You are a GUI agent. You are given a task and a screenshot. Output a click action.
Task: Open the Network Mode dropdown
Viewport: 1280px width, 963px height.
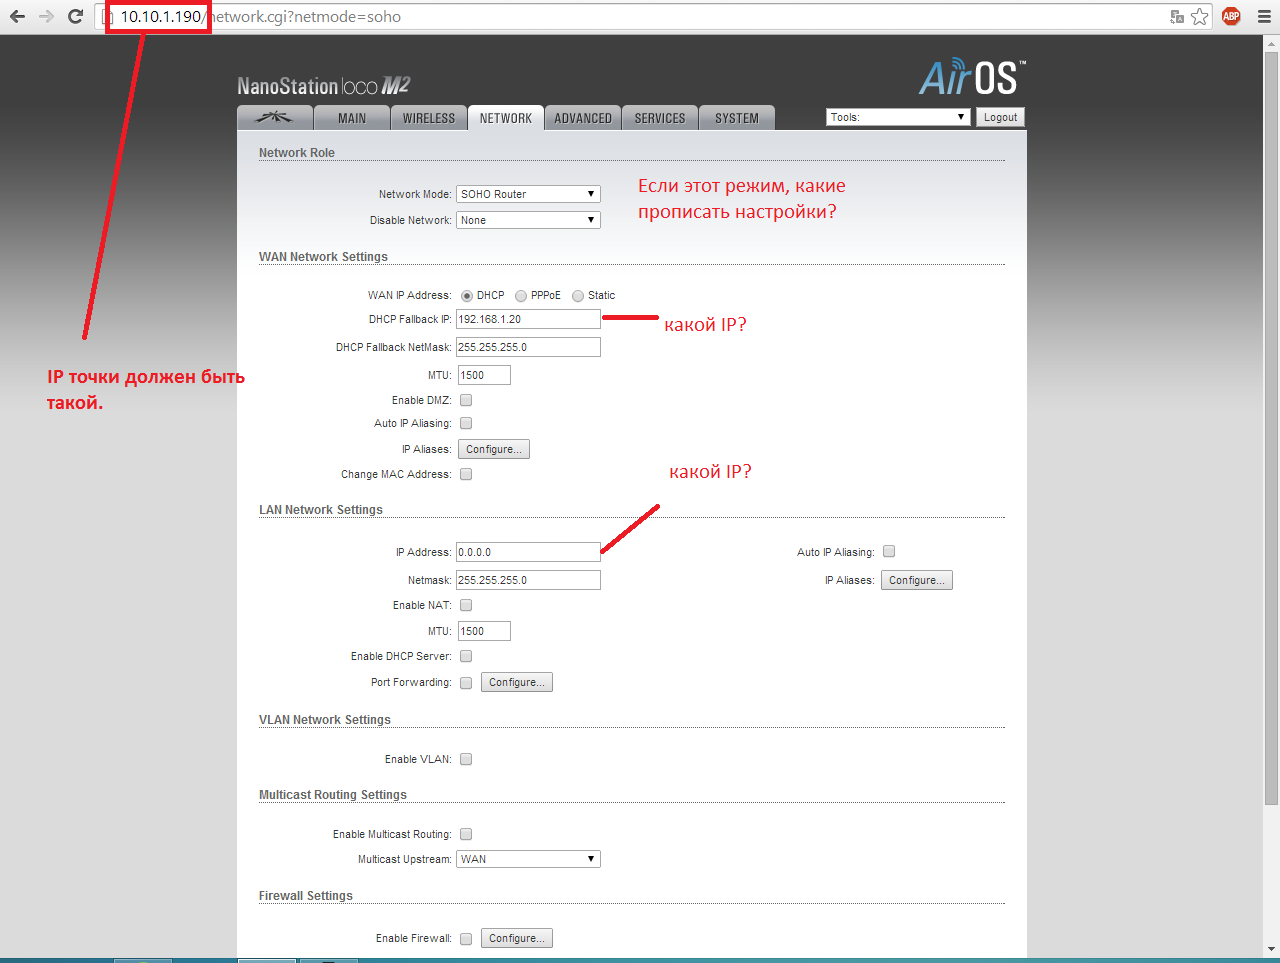point(528,194)
